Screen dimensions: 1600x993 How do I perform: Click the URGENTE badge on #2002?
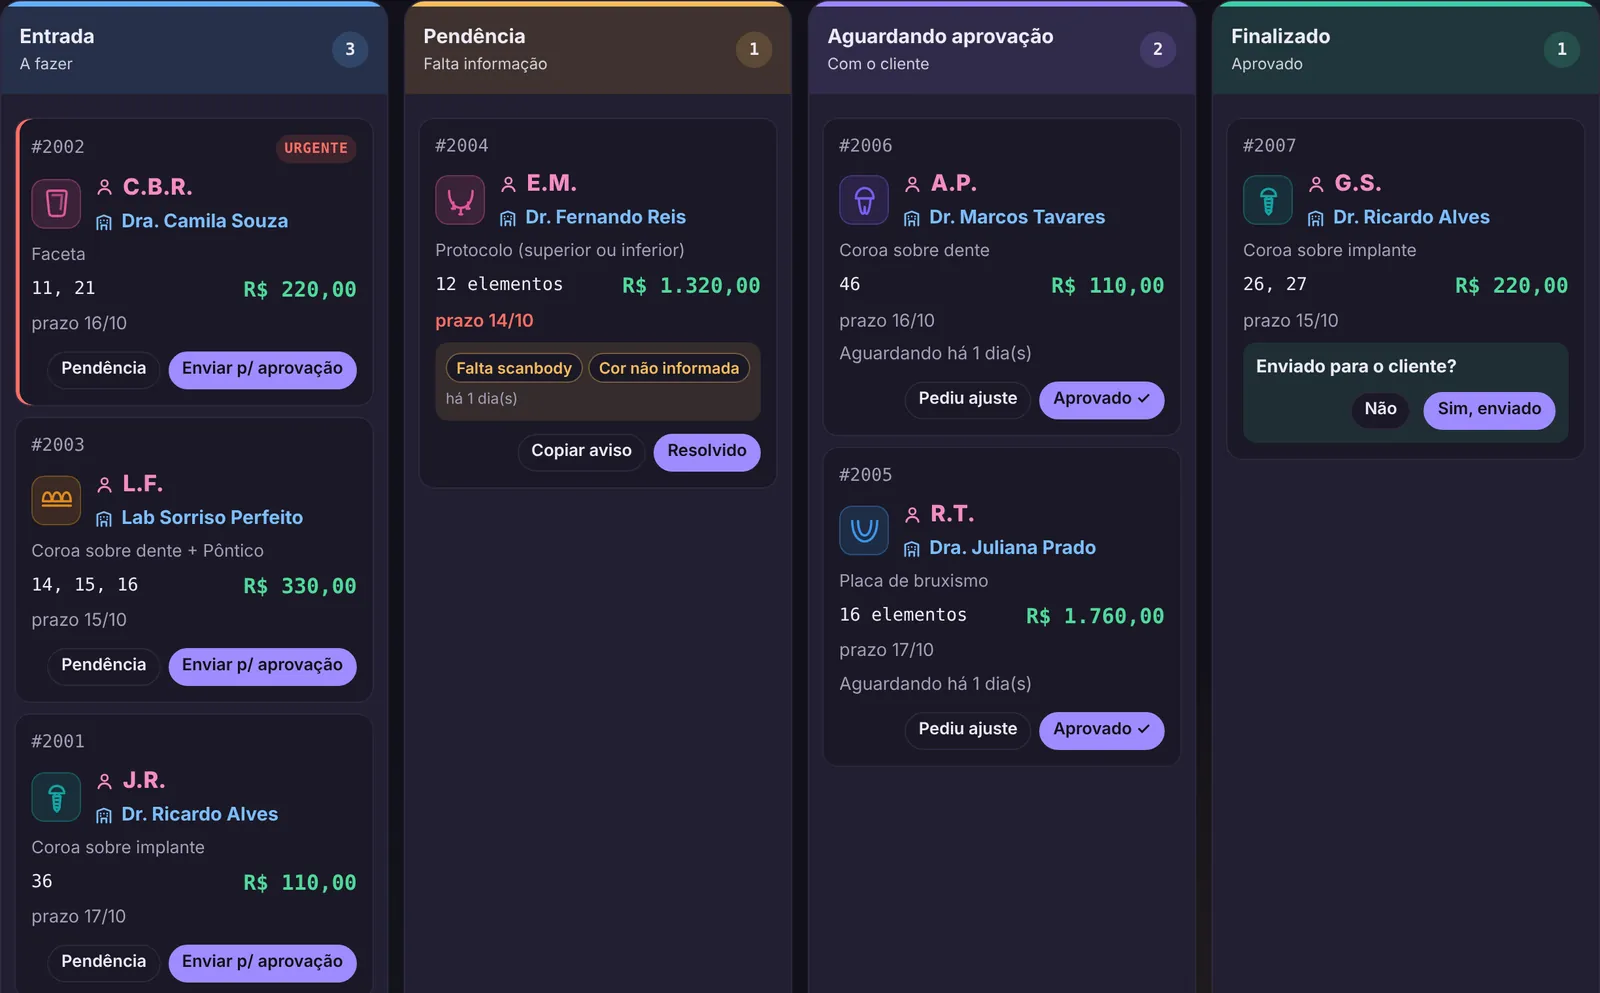316,148
